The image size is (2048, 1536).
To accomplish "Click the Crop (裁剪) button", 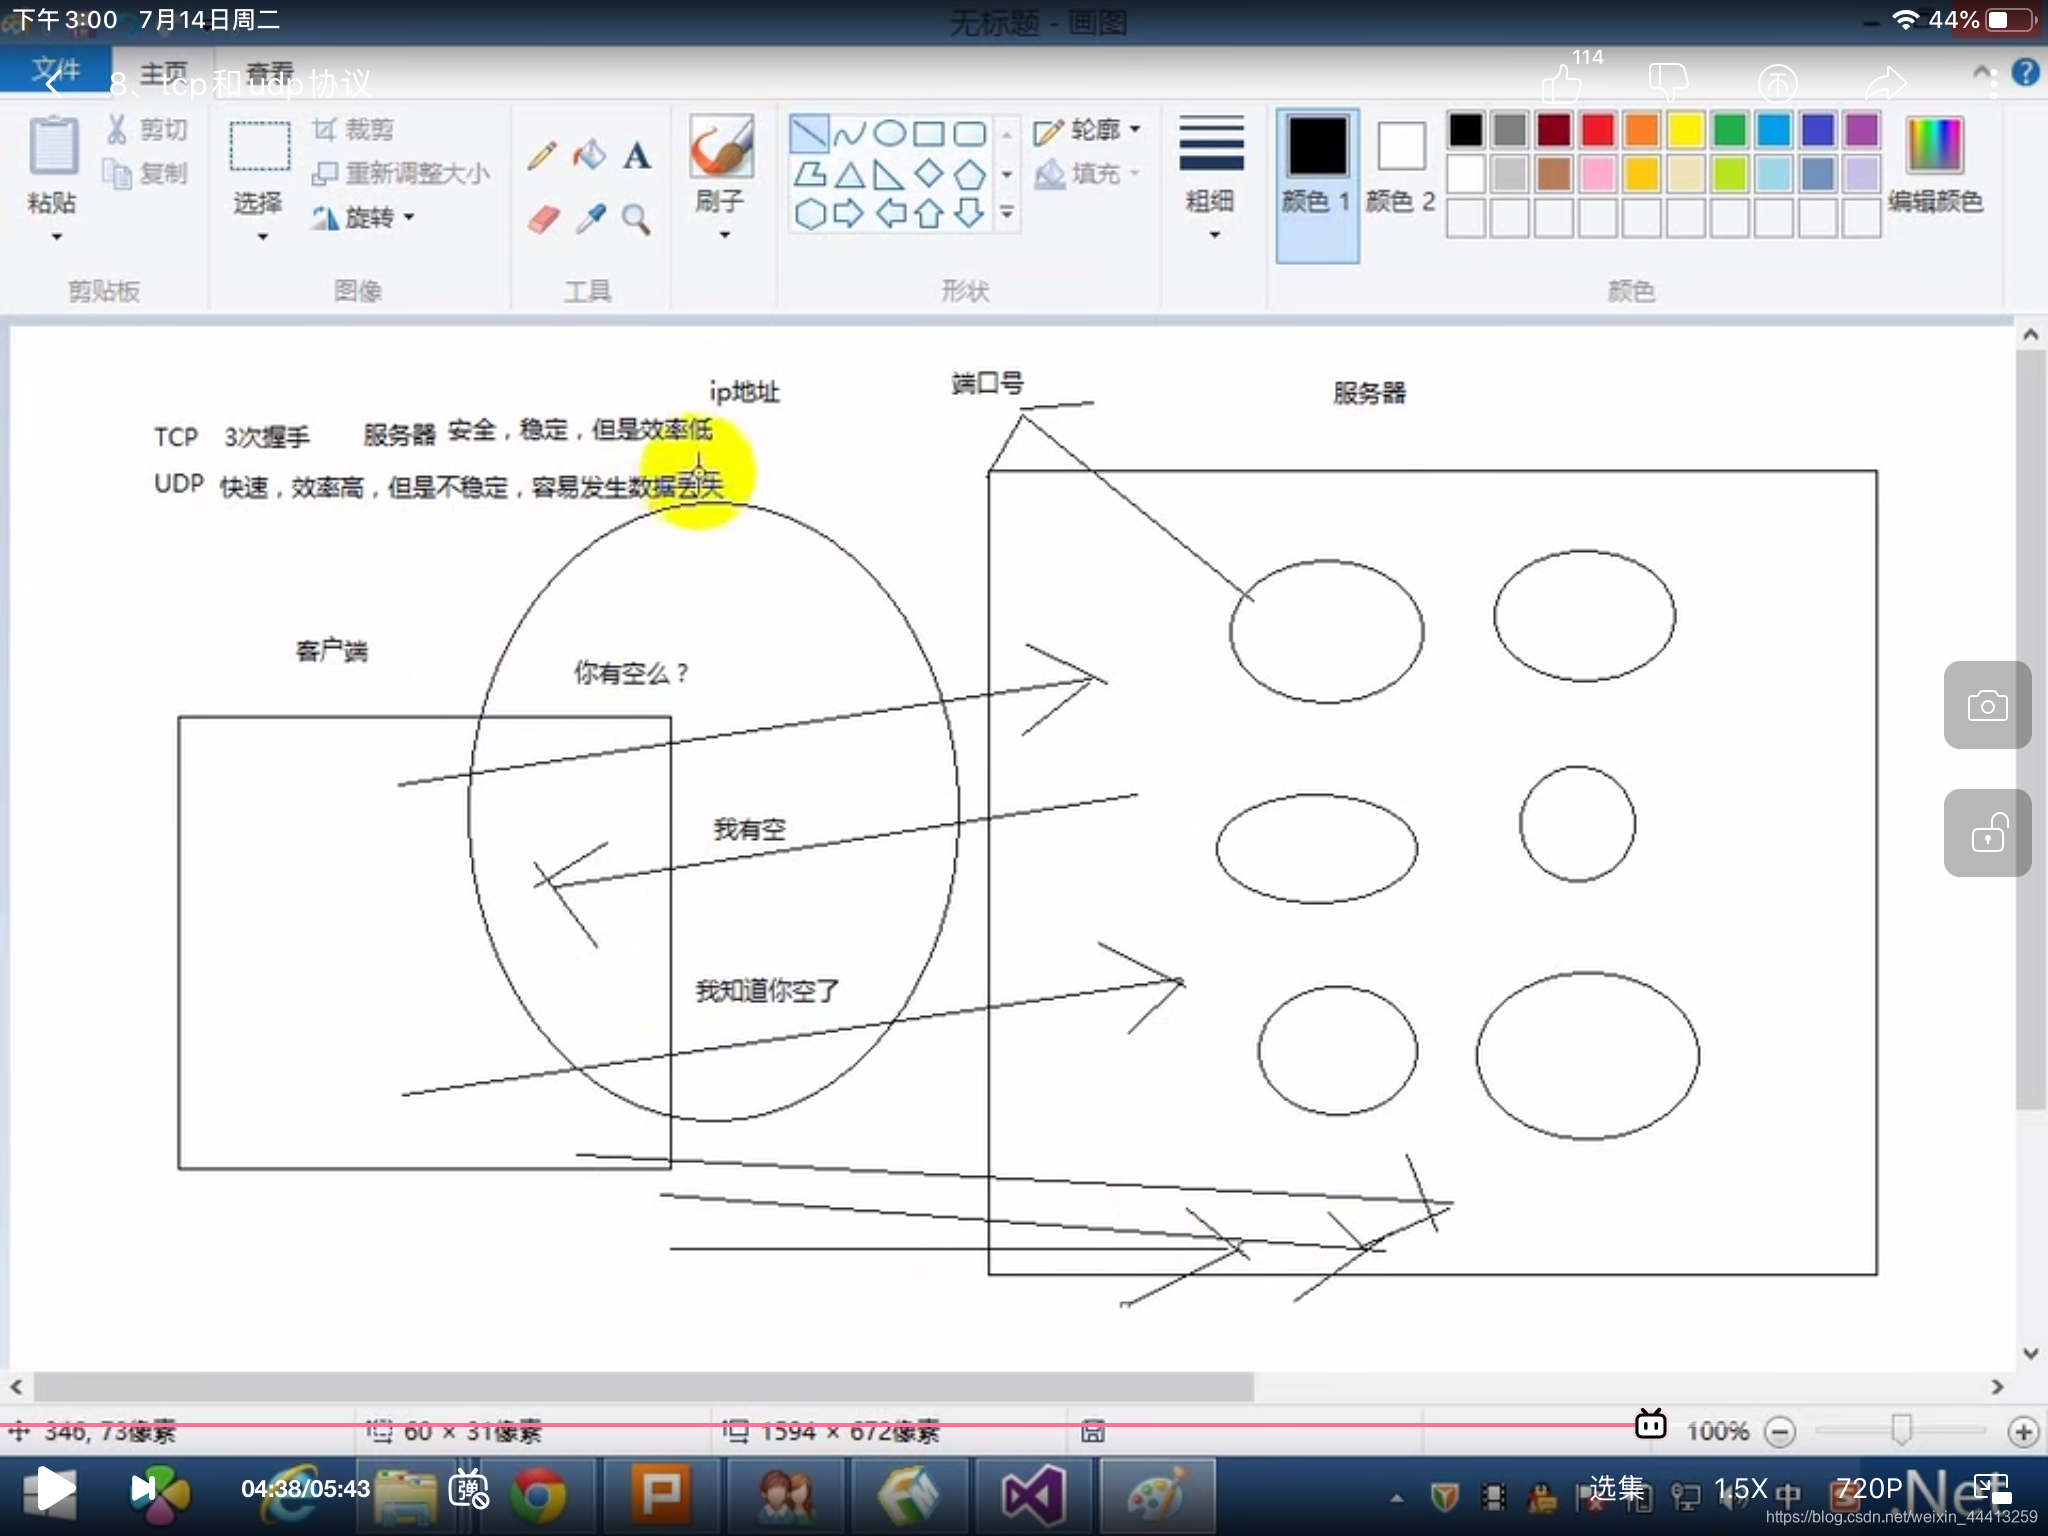I will click(x=353, y=130).
